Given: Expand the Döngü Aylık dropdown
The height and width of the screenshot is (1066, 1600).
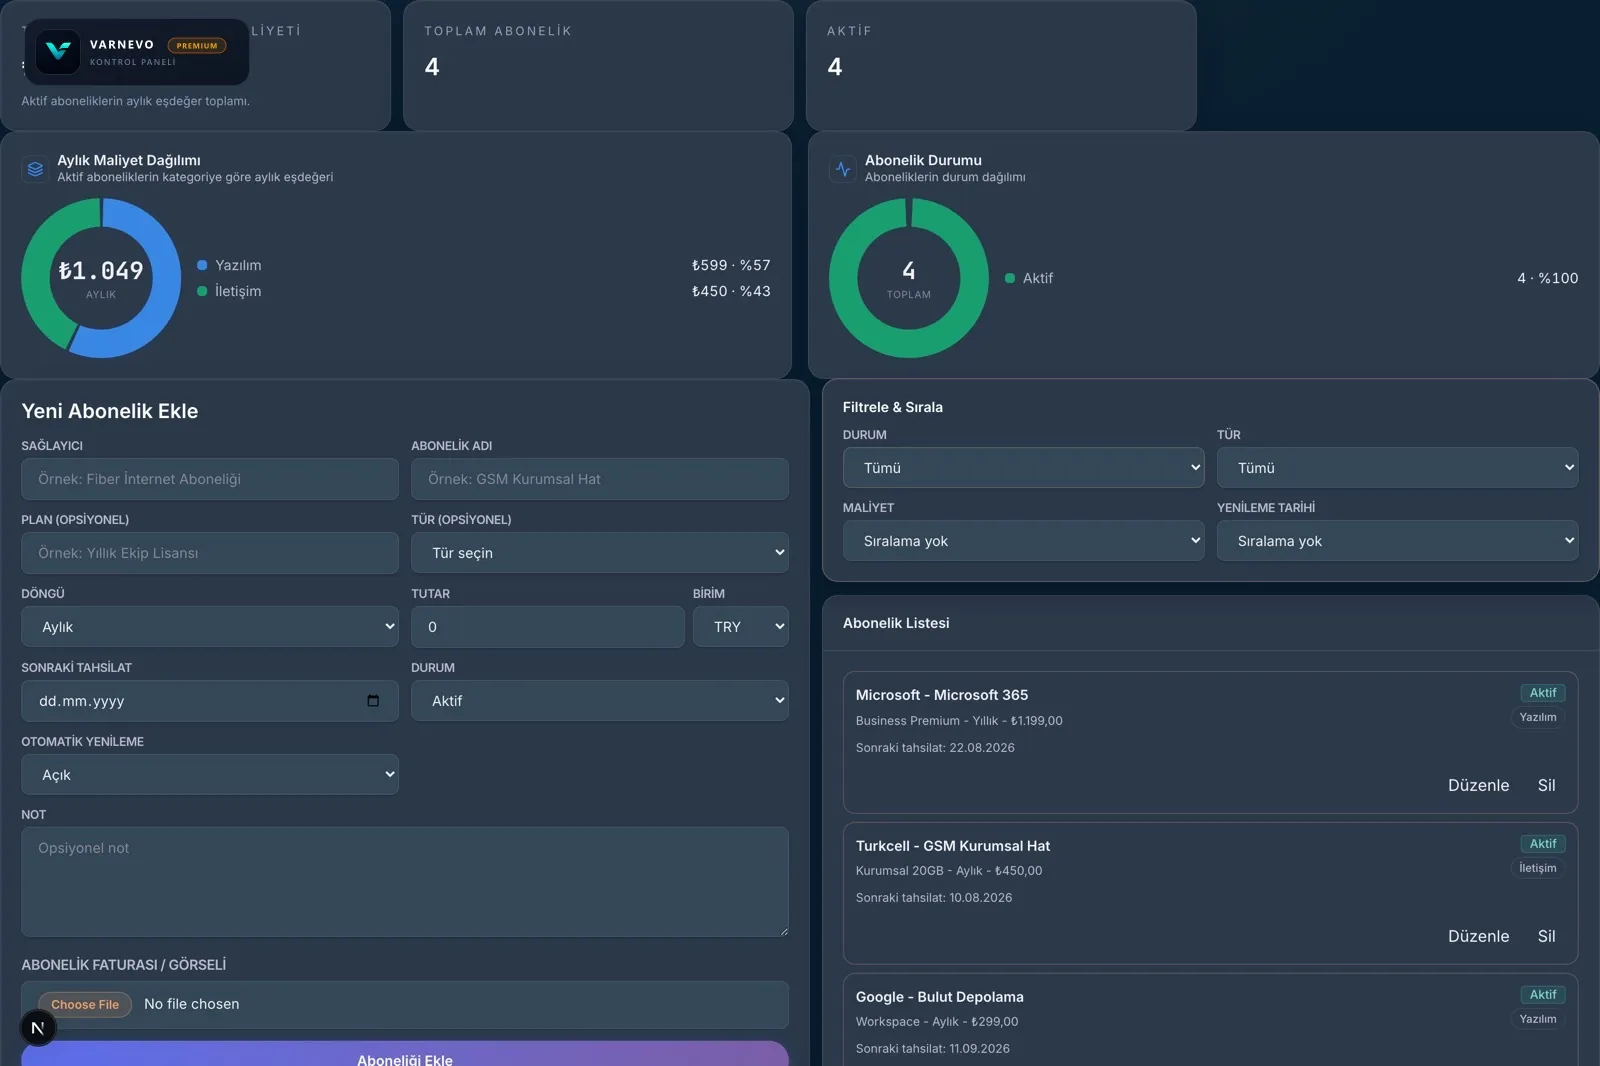Looking at the screenshot, I should tap(210, 627).
